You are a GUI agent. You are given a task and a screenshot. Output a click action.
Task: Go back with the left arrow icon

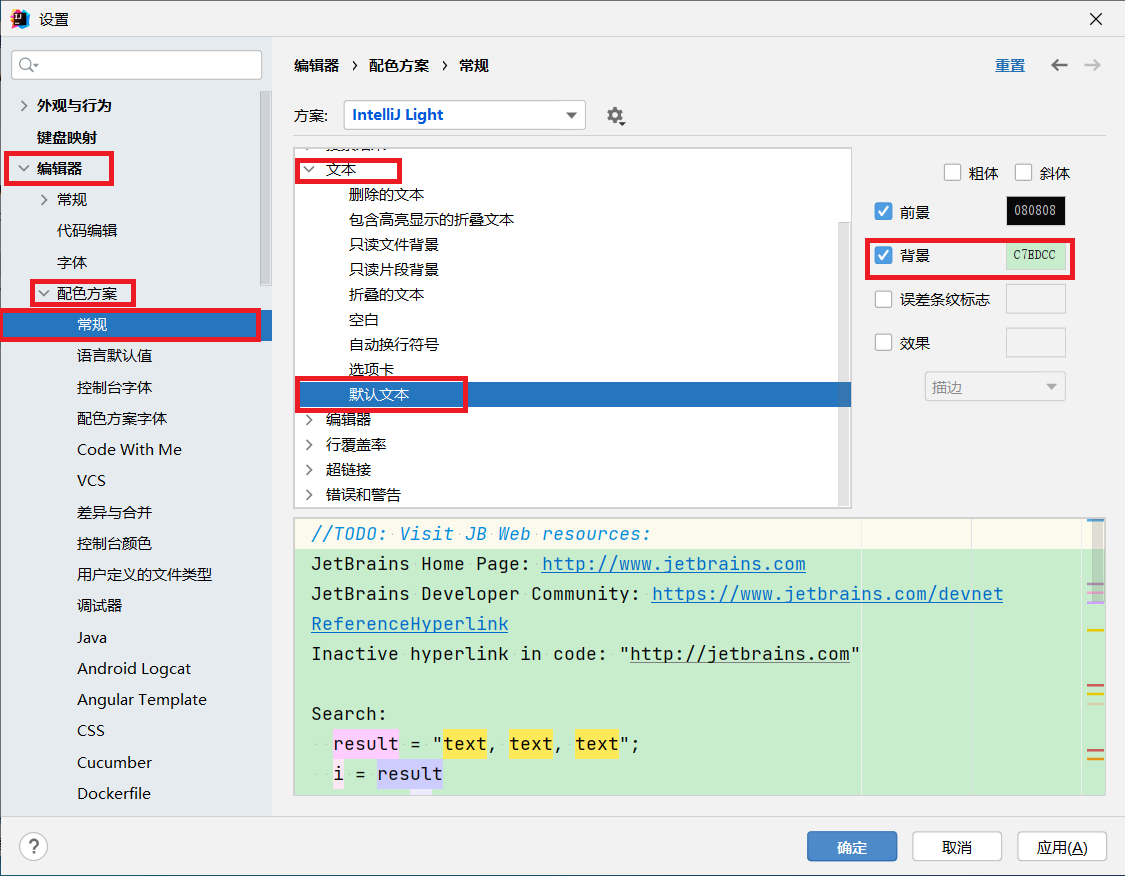coord(1059,65)
